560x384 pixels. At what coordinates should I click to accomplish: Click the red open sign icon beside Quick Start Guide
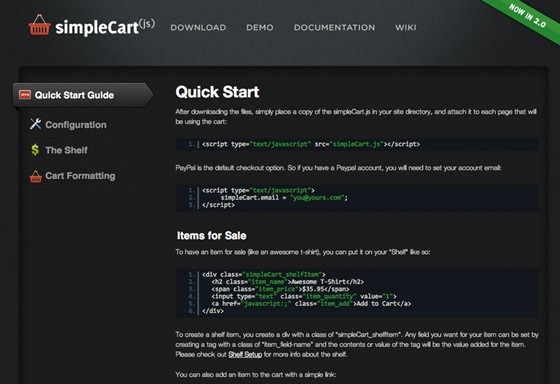[x=25, y=95]
